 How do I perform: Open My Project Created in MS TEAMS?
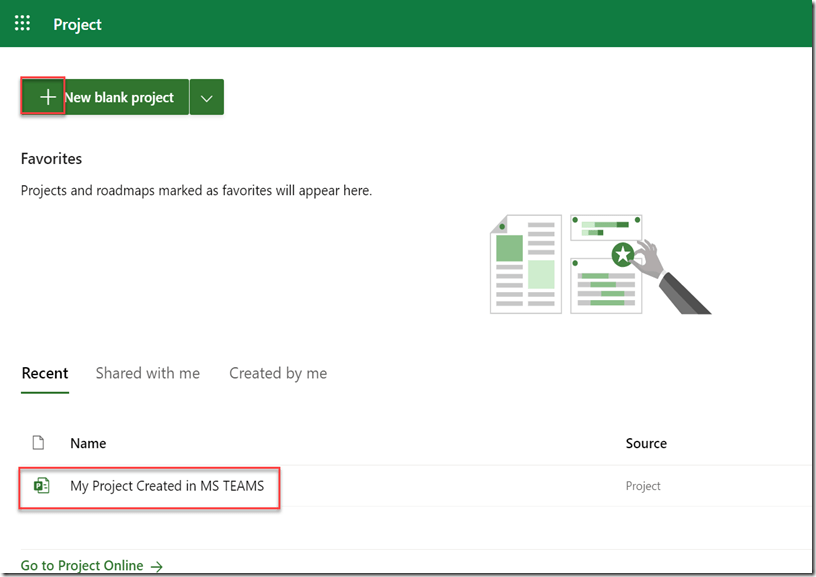[x=167, y=486]
